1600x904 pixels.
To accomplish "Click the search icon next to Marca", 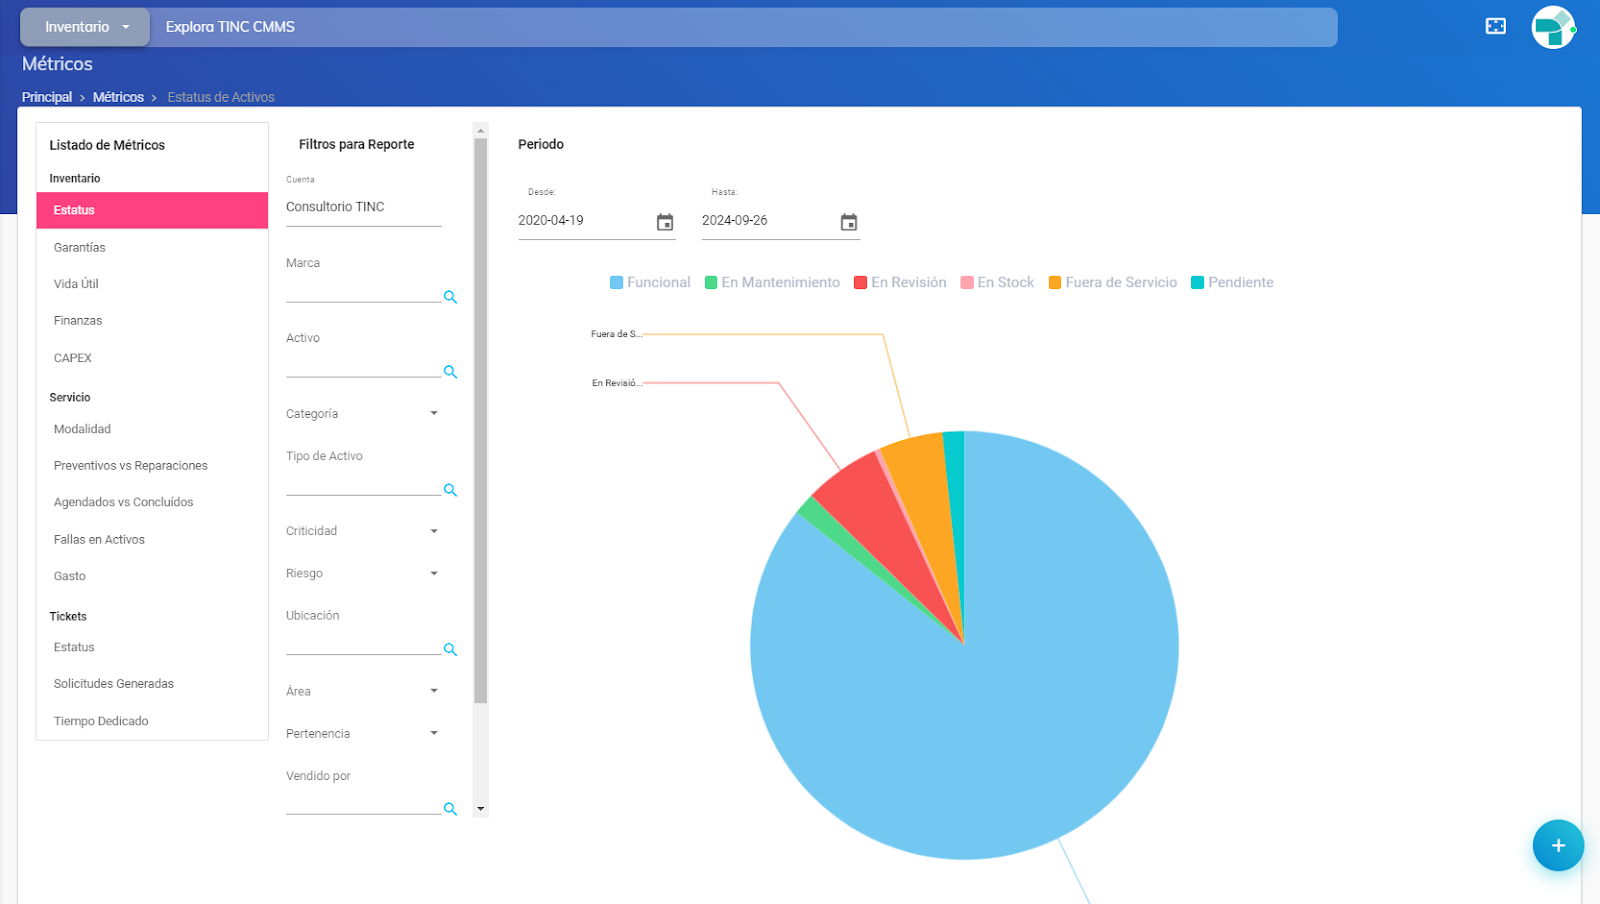I will tap(450, 297).
